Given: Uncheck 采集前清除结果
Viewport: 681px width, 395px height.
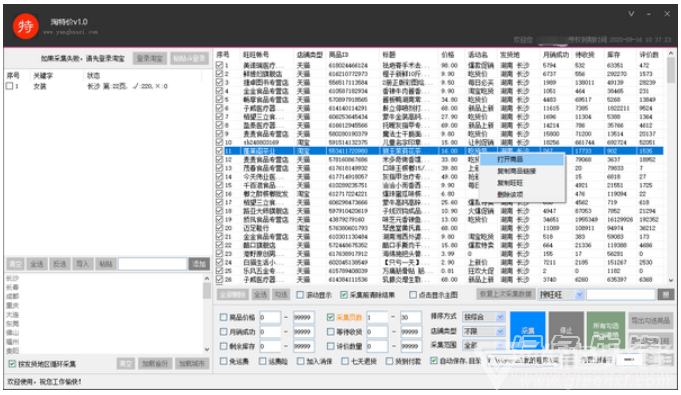Looking at the screenshot, I should tap(344, 295).
